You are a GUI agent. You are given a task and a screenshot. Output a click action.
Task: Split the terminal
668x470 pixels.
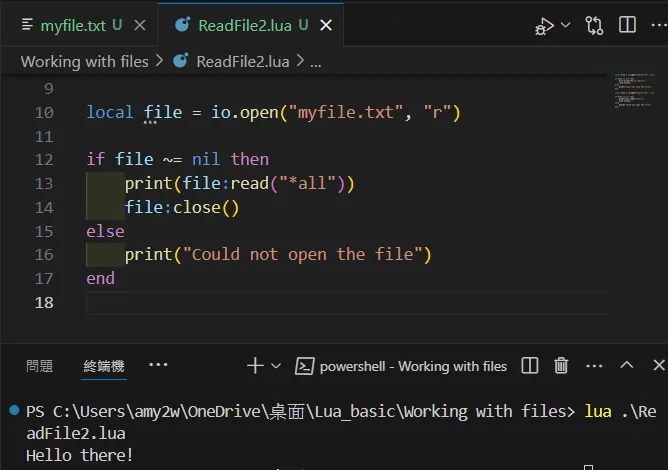[530, 366]
